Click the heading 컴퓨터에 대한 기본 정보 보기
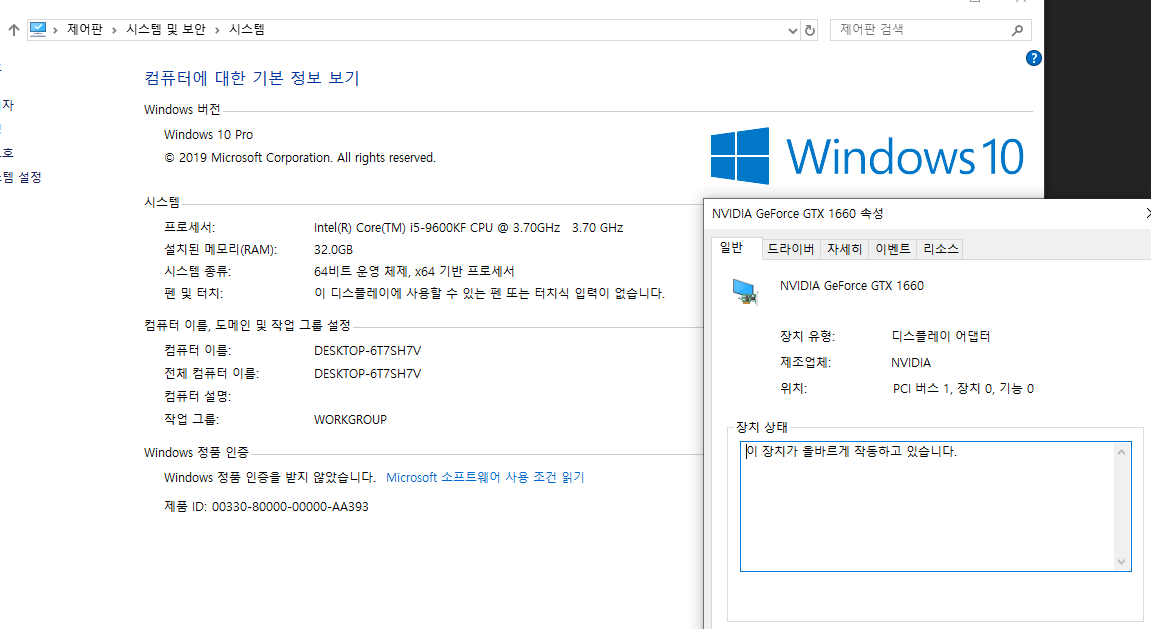The height and width of the screenshot is (629, 1151). 252,78
